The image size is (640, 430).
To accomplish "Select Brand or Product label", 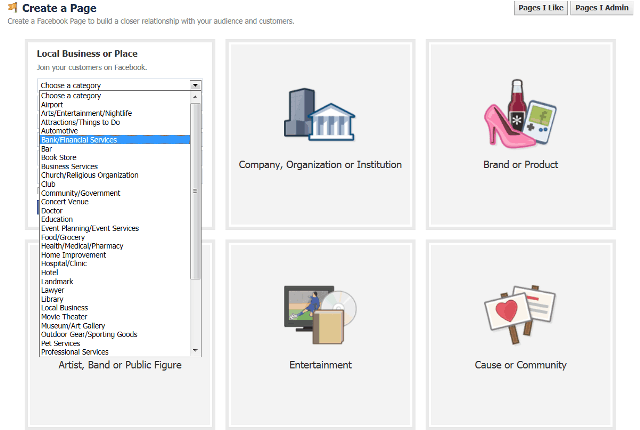I will pyautogui.click(x=520, y=165).
